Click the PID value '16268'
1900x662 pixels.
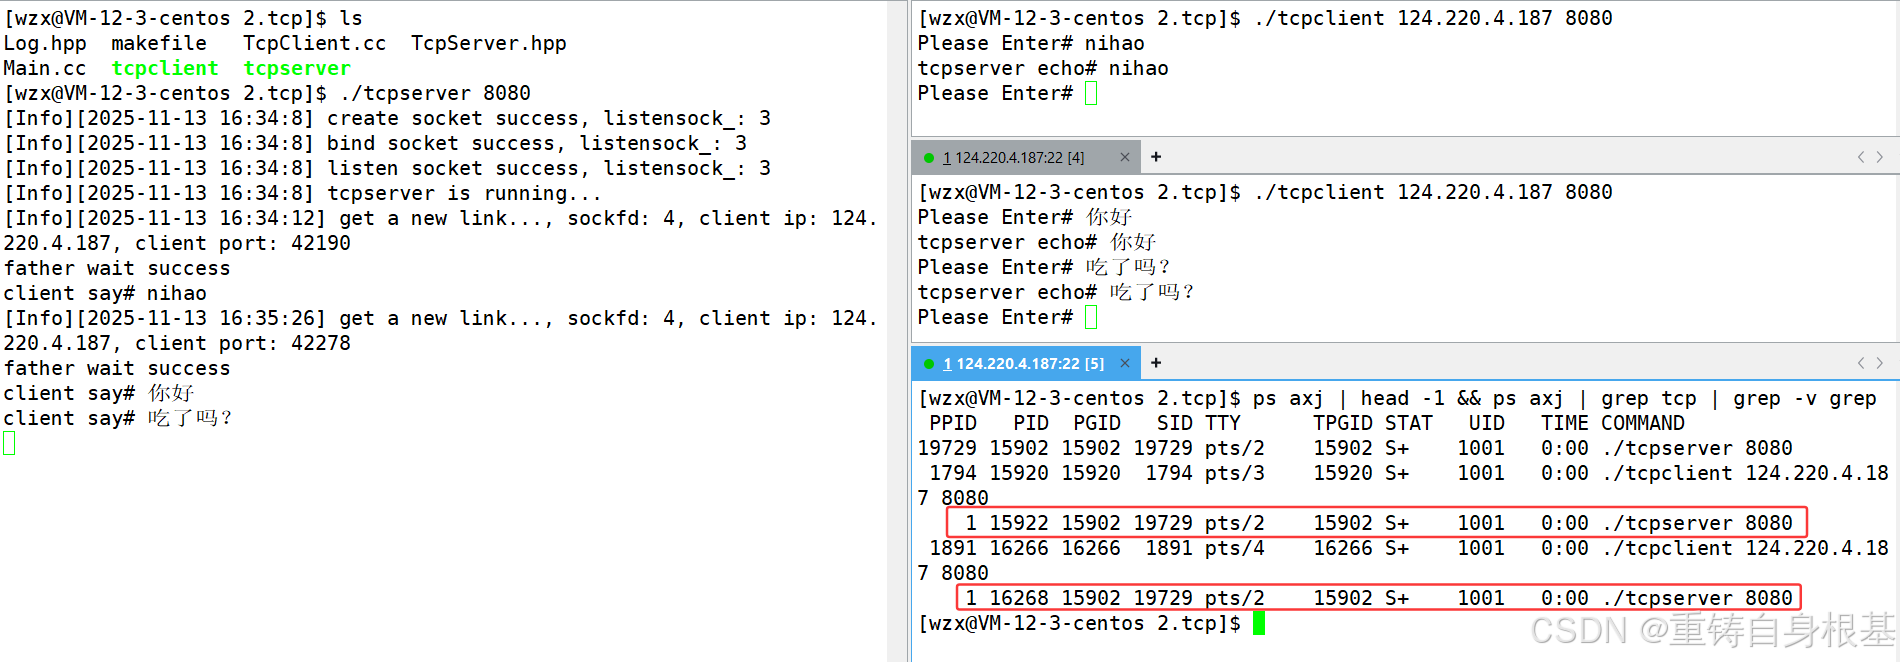(1019, 598)
